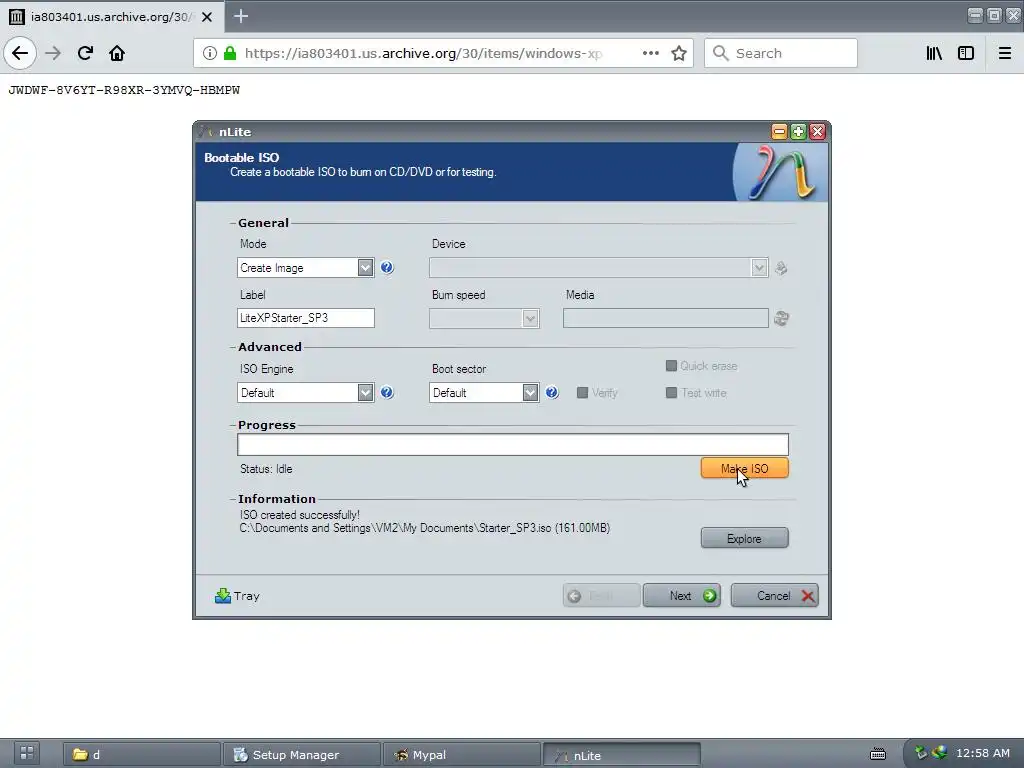Click the ISO Engine help icon

[x=387, y=392]
